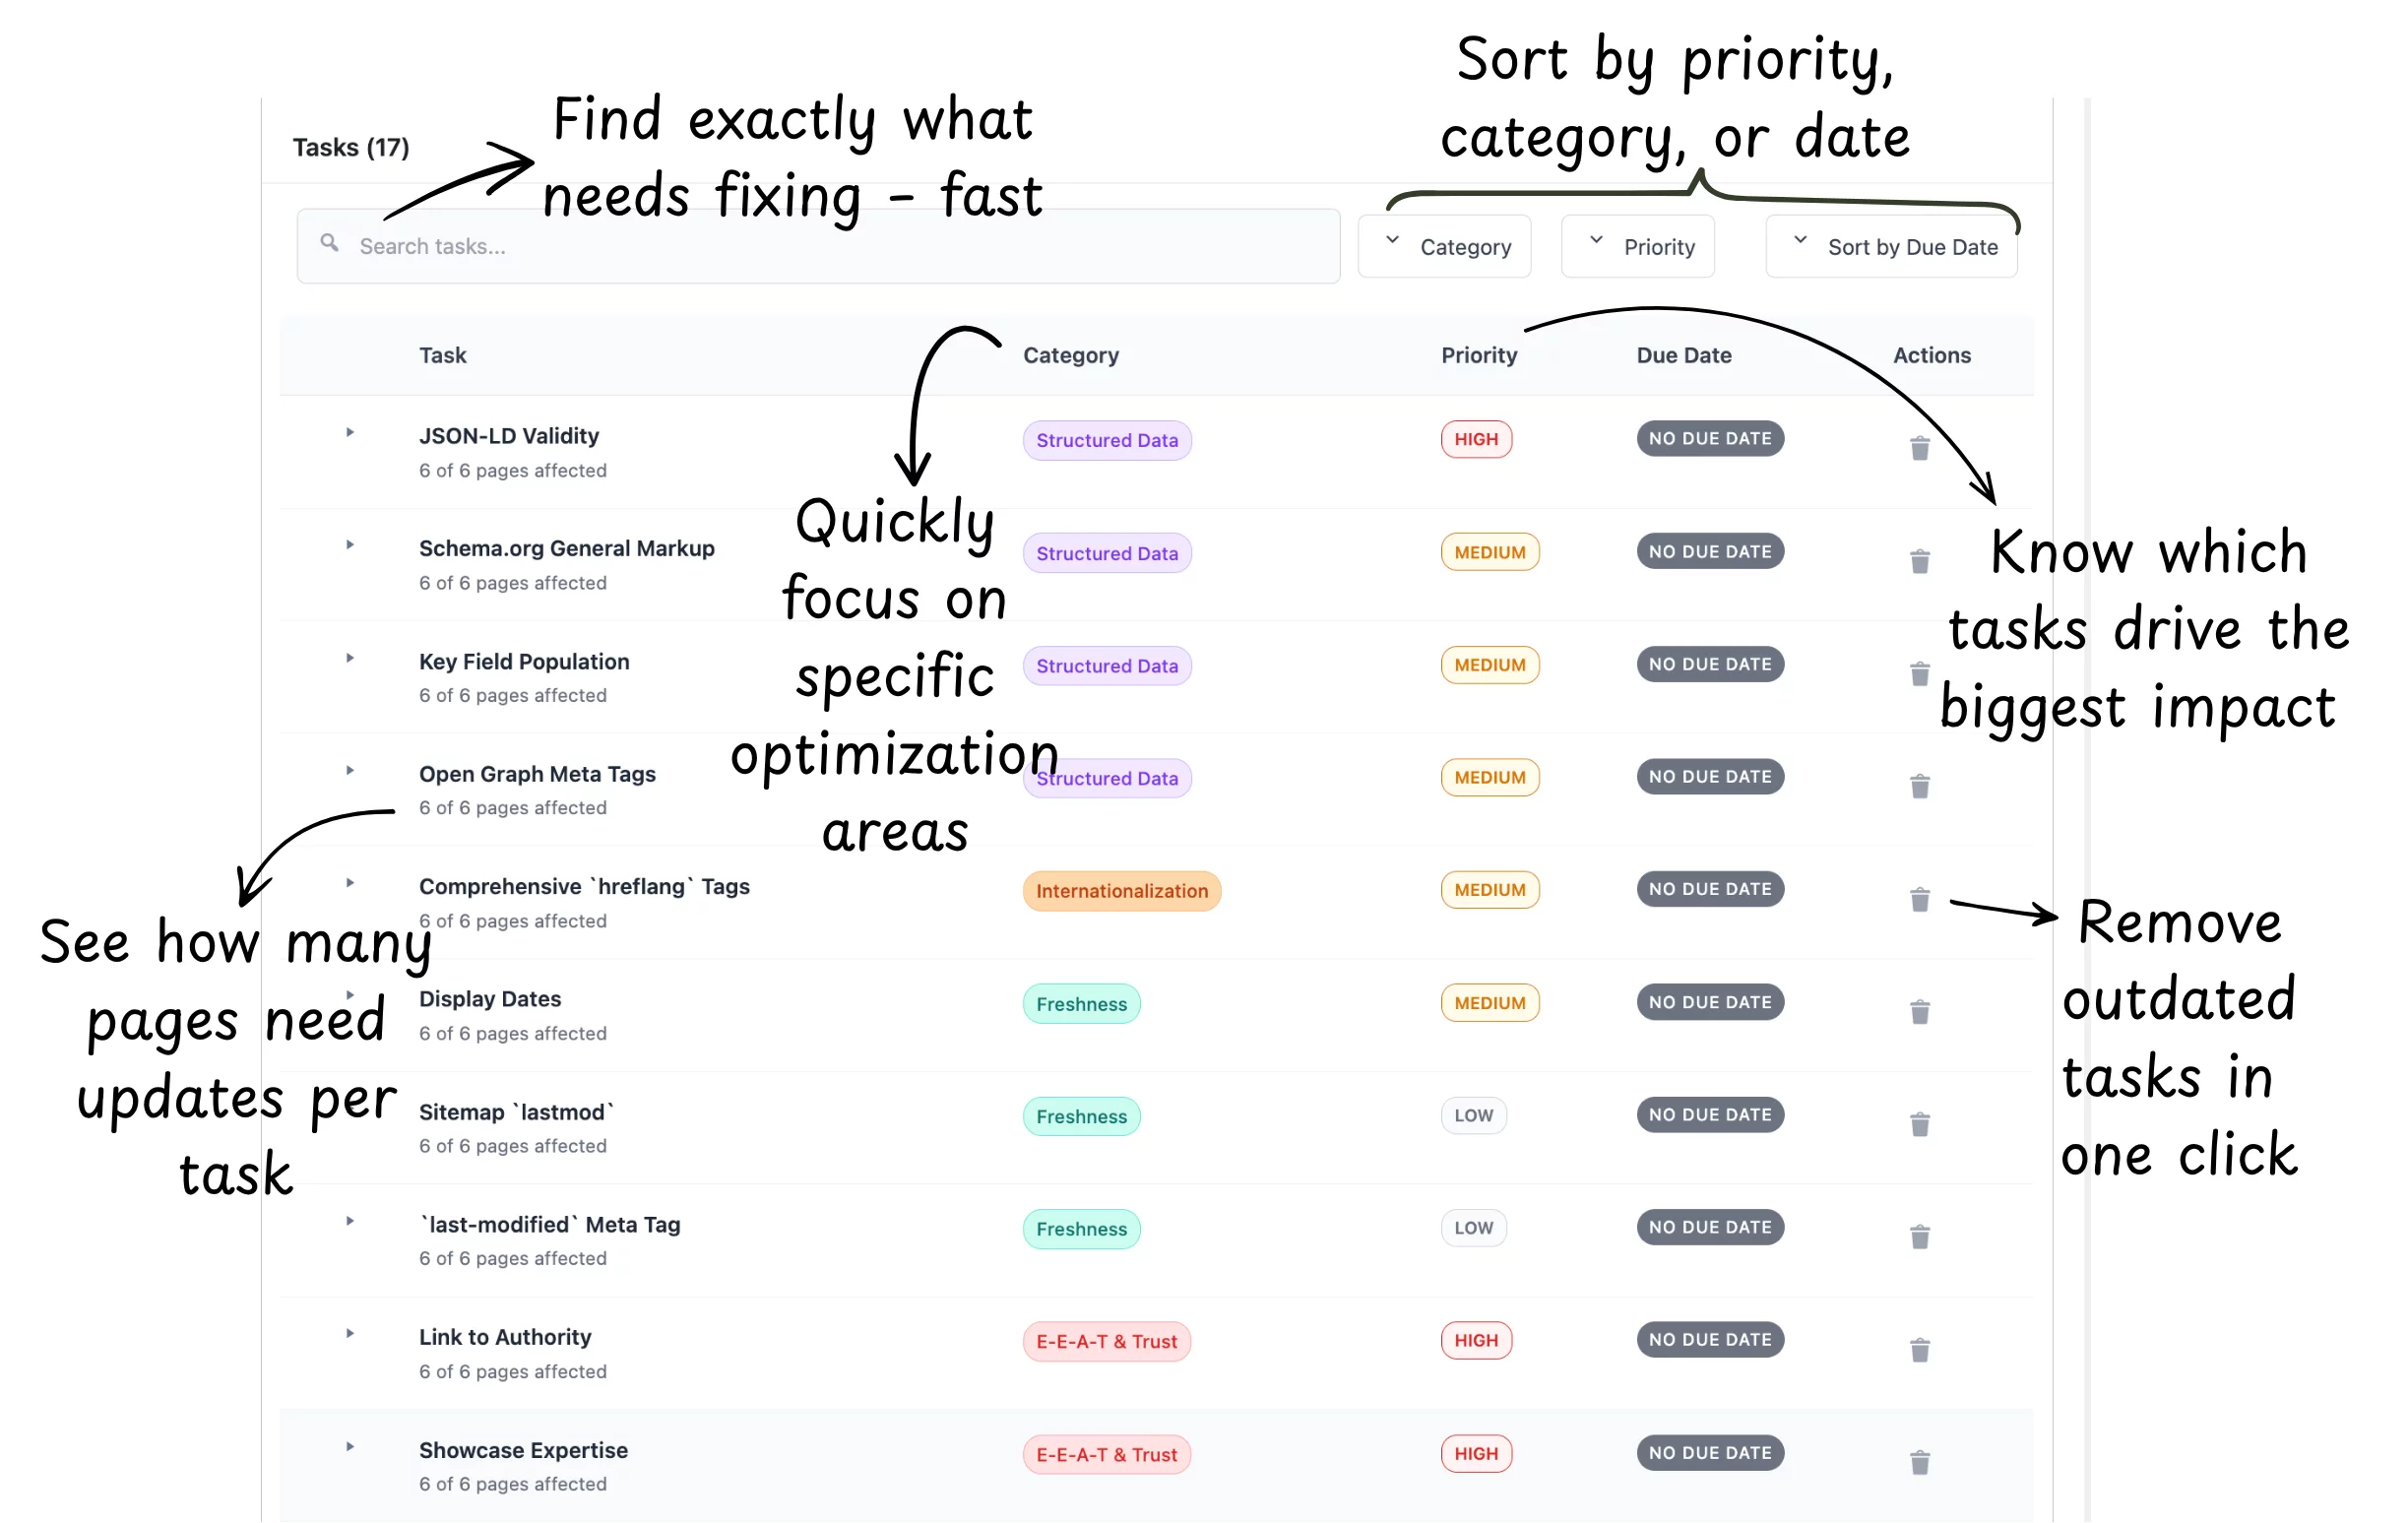
Task: Delete the JSON-LD Validity task
Action: click(1919, 448)
